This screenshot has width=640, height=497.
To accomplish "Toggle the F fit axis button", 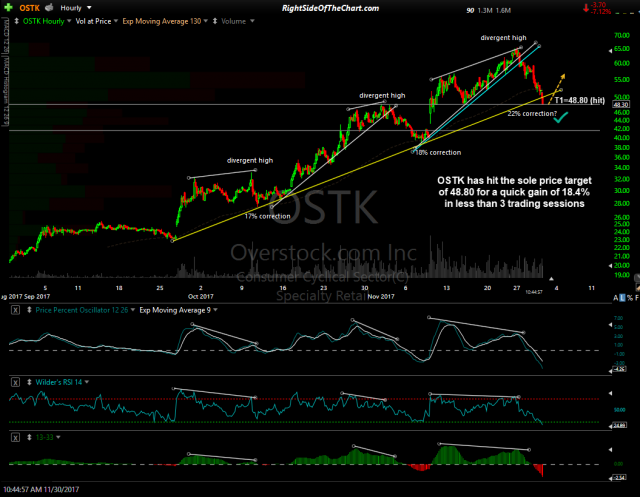I will tap(637, 298).
